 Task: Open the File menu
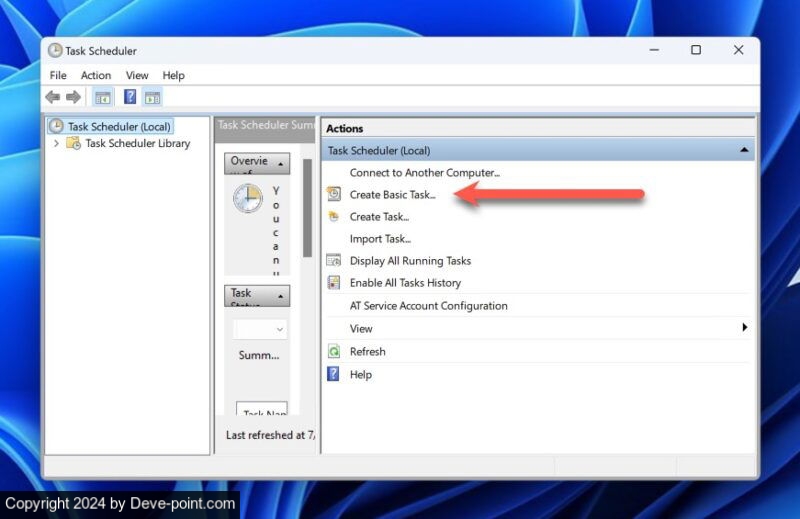click(58, 75)
